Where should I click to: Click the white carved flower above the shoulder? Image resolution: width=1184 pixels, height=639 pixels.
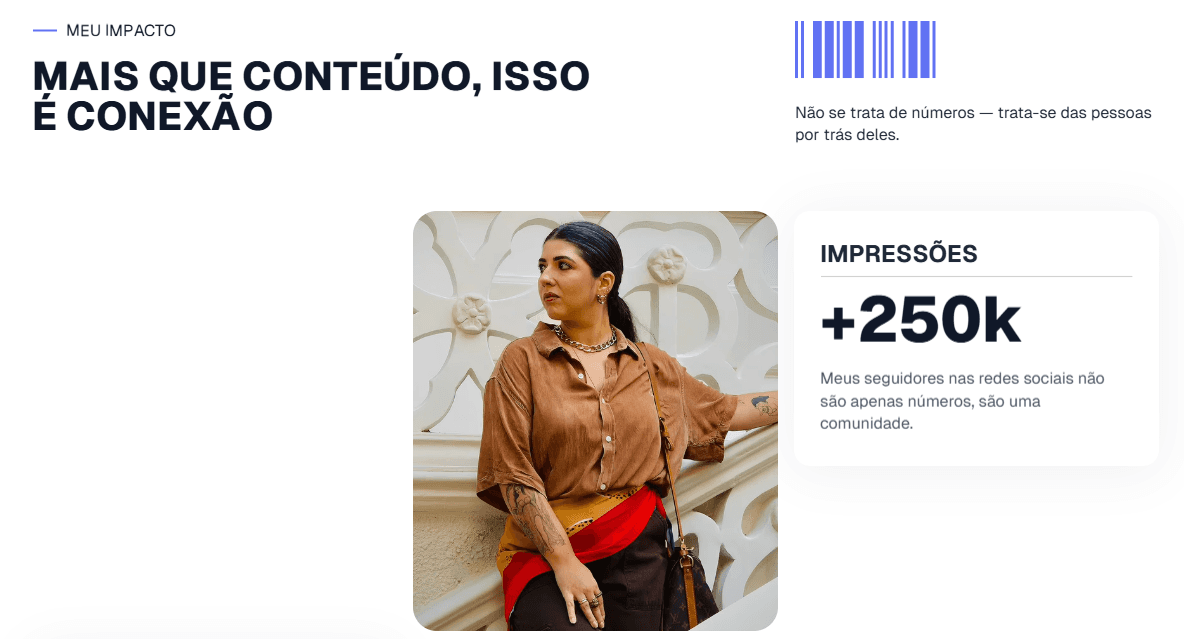tap(471, 314)
